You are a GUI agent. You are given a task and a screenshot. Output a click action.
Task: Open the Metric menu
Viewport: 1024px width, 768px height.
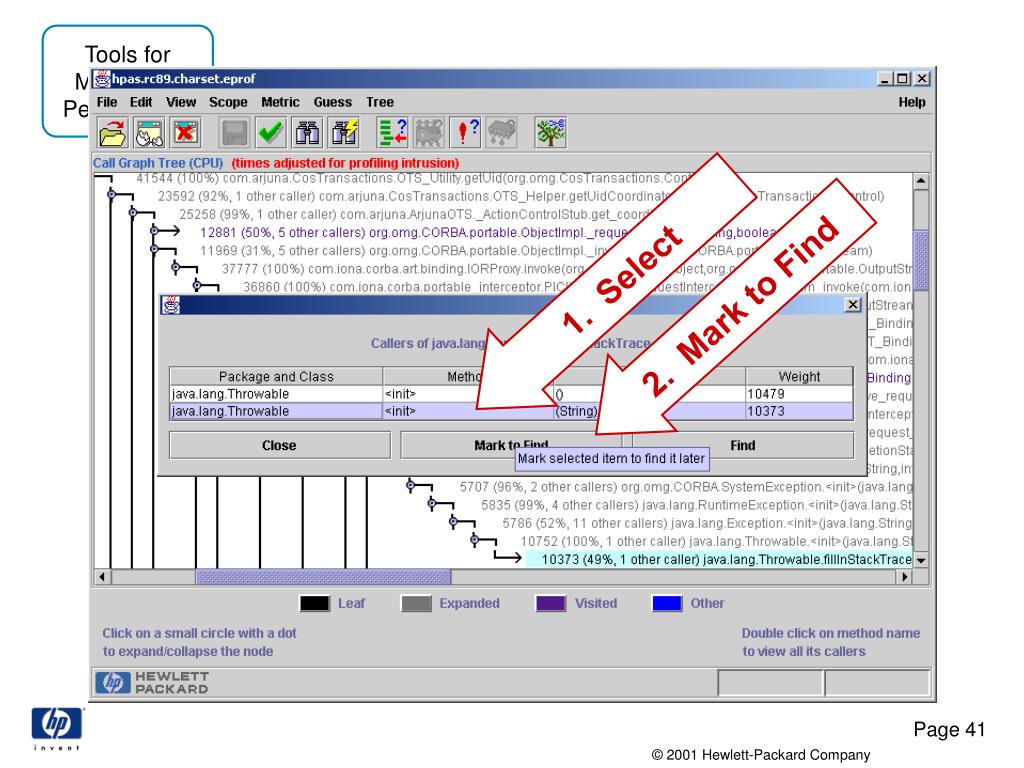click(x=280, y=103)
